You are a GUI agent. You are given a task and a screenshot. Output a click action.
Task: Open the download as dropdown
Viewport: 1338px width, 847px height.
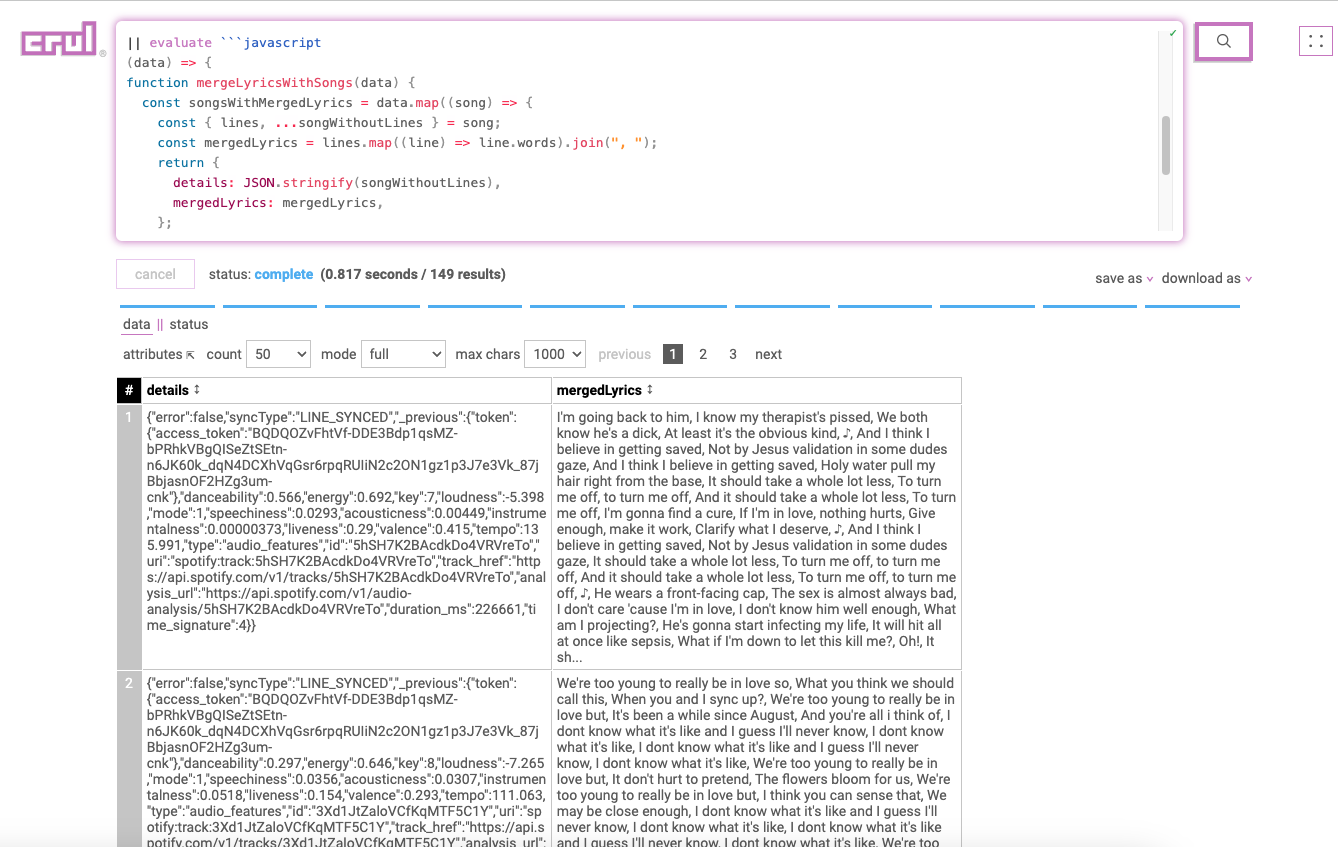1207,279
